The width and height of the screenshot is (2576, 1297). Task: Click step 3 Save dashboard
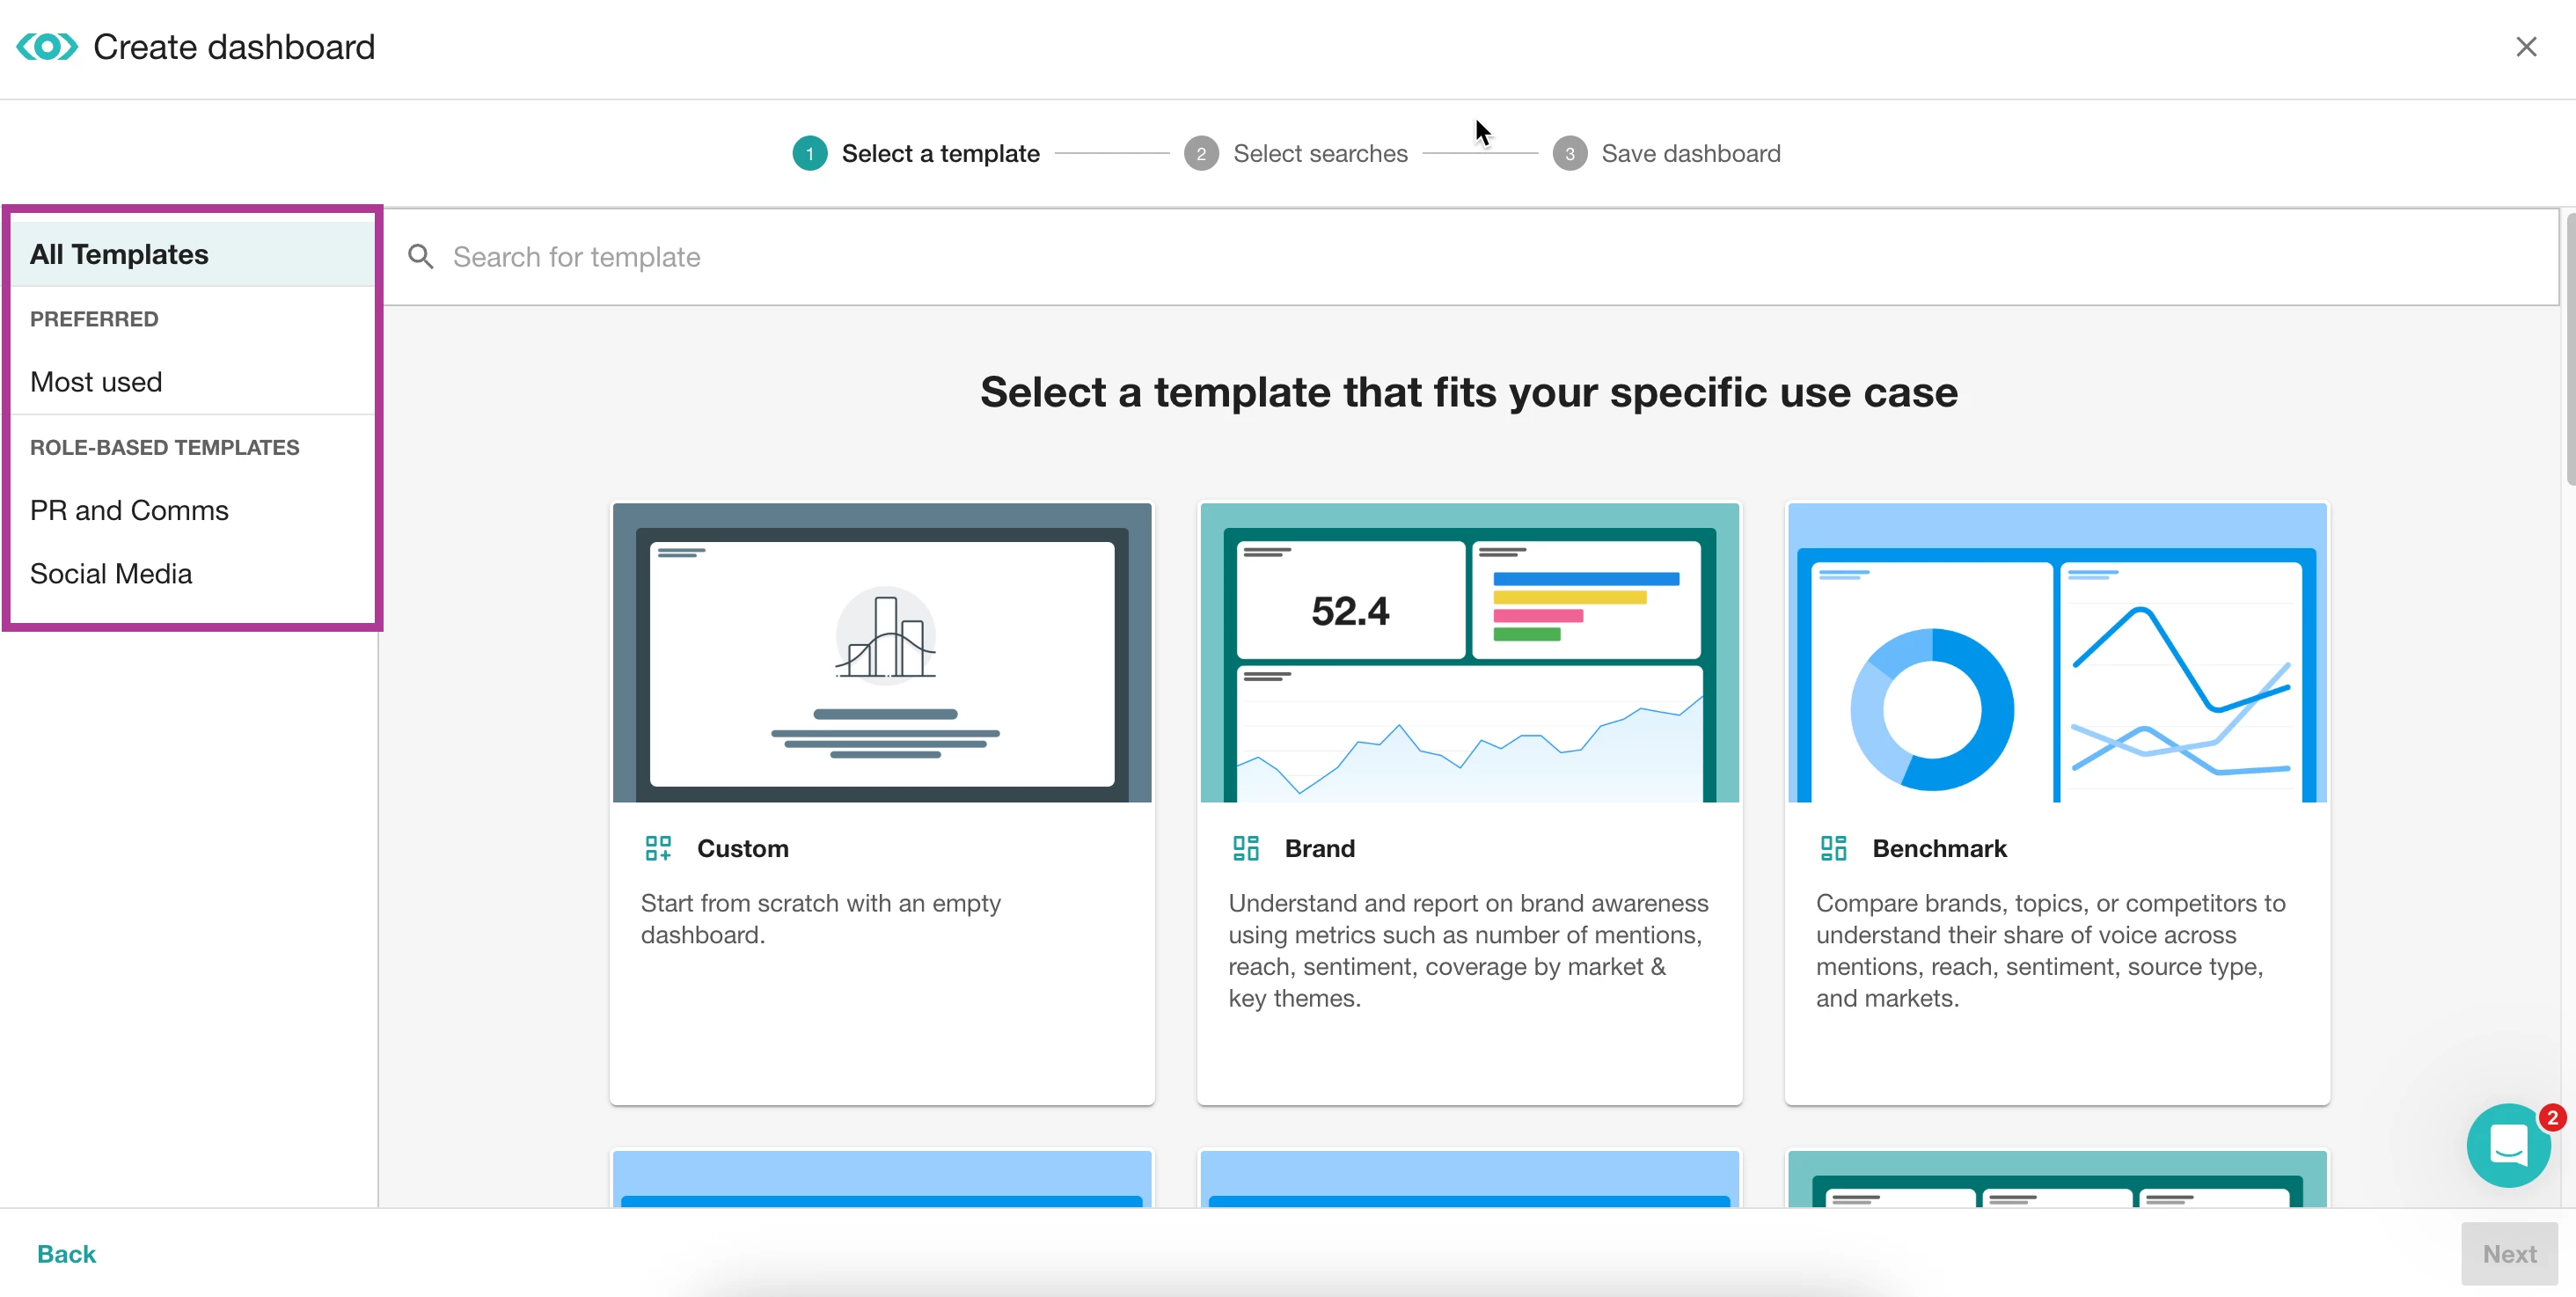[1690, 154]
